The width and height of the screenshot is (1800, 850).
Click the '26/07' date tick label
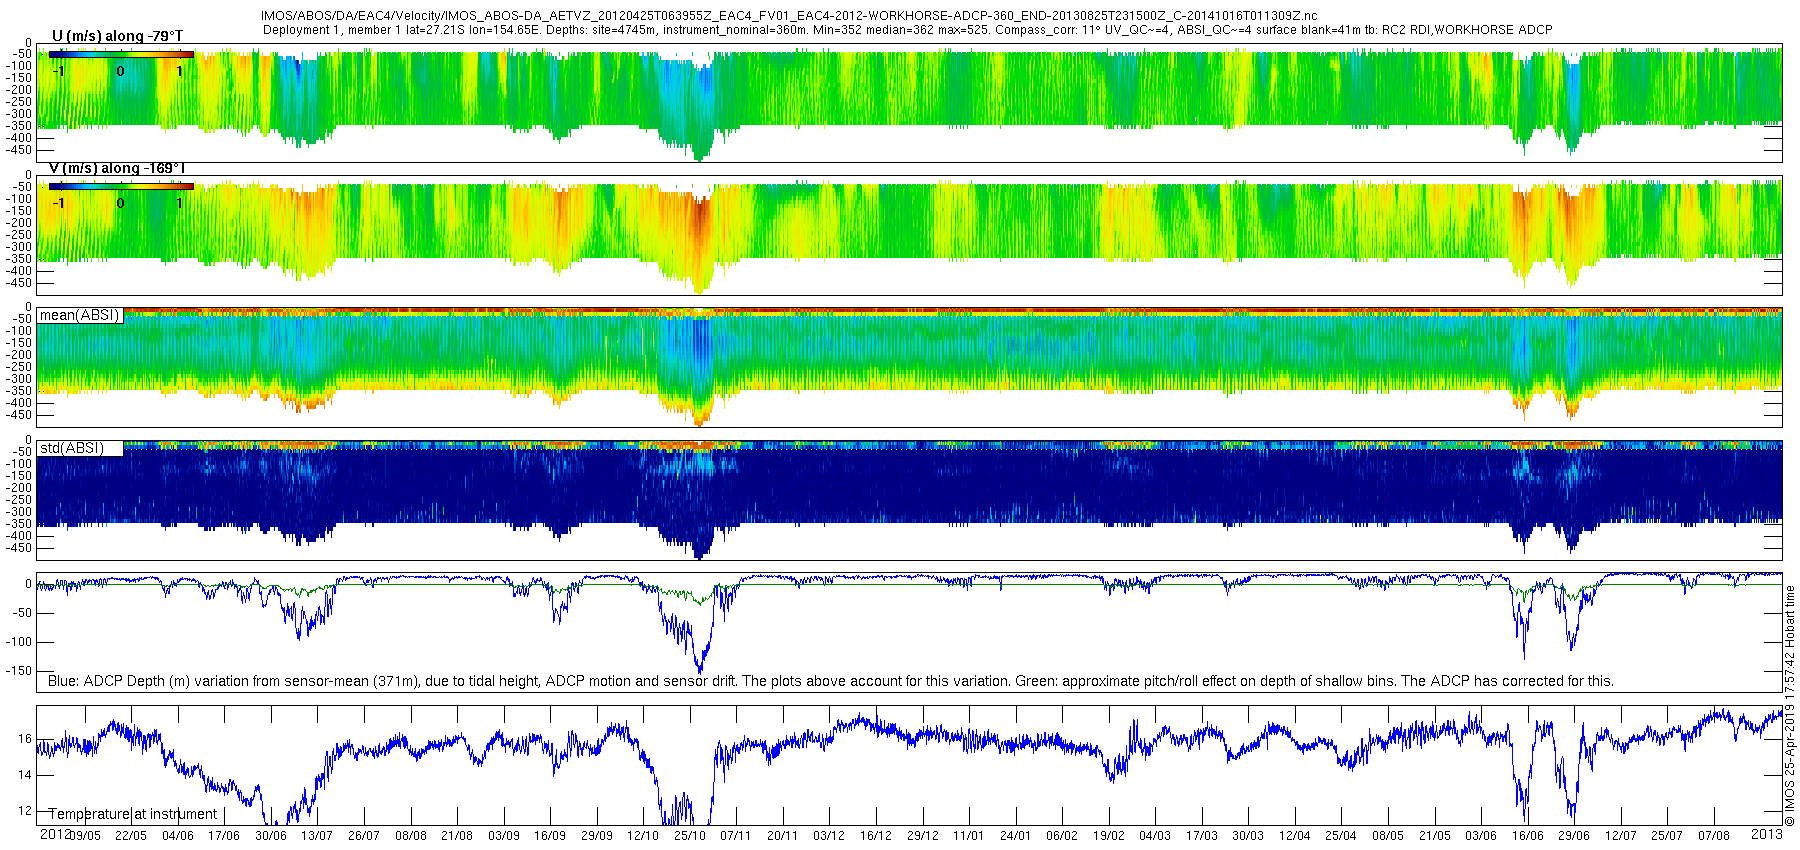tap(364, 835)
